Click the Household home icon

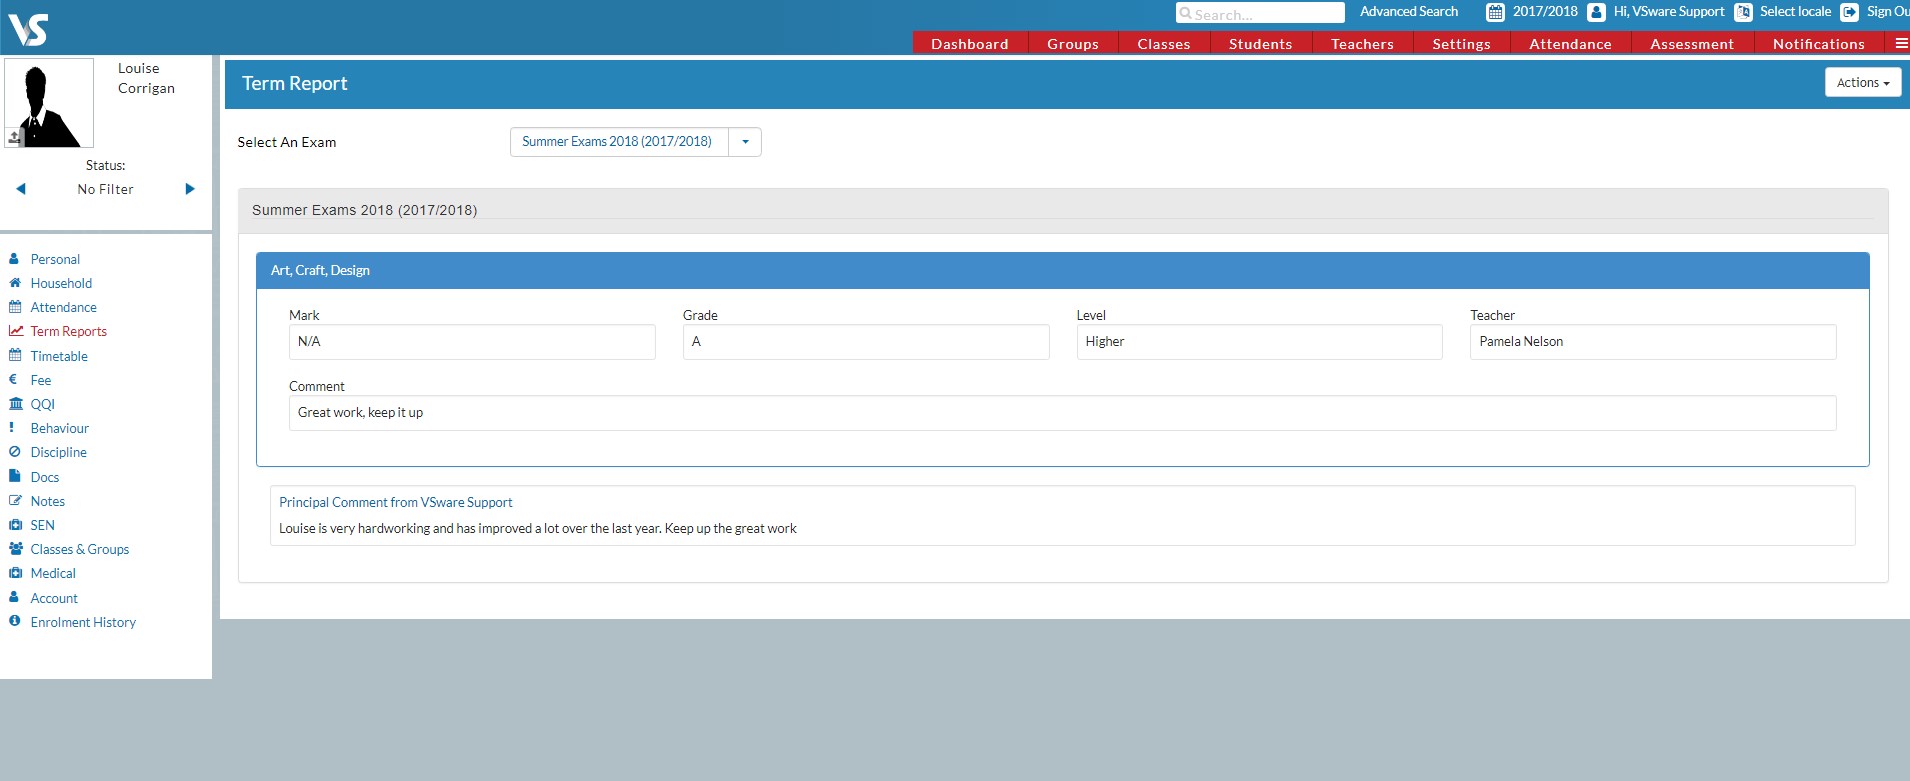click(x=14, y=283)
